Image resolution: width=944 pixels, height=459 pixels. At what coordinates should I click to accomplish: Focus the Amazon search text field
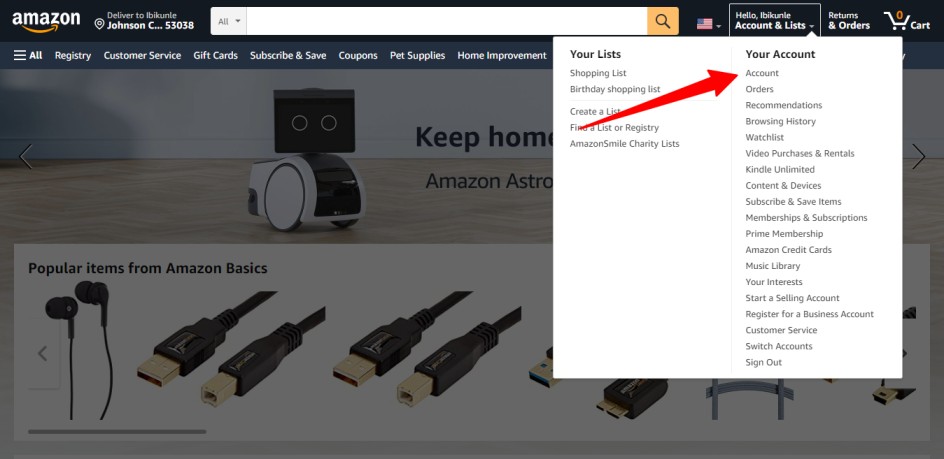tap(447, 21)
